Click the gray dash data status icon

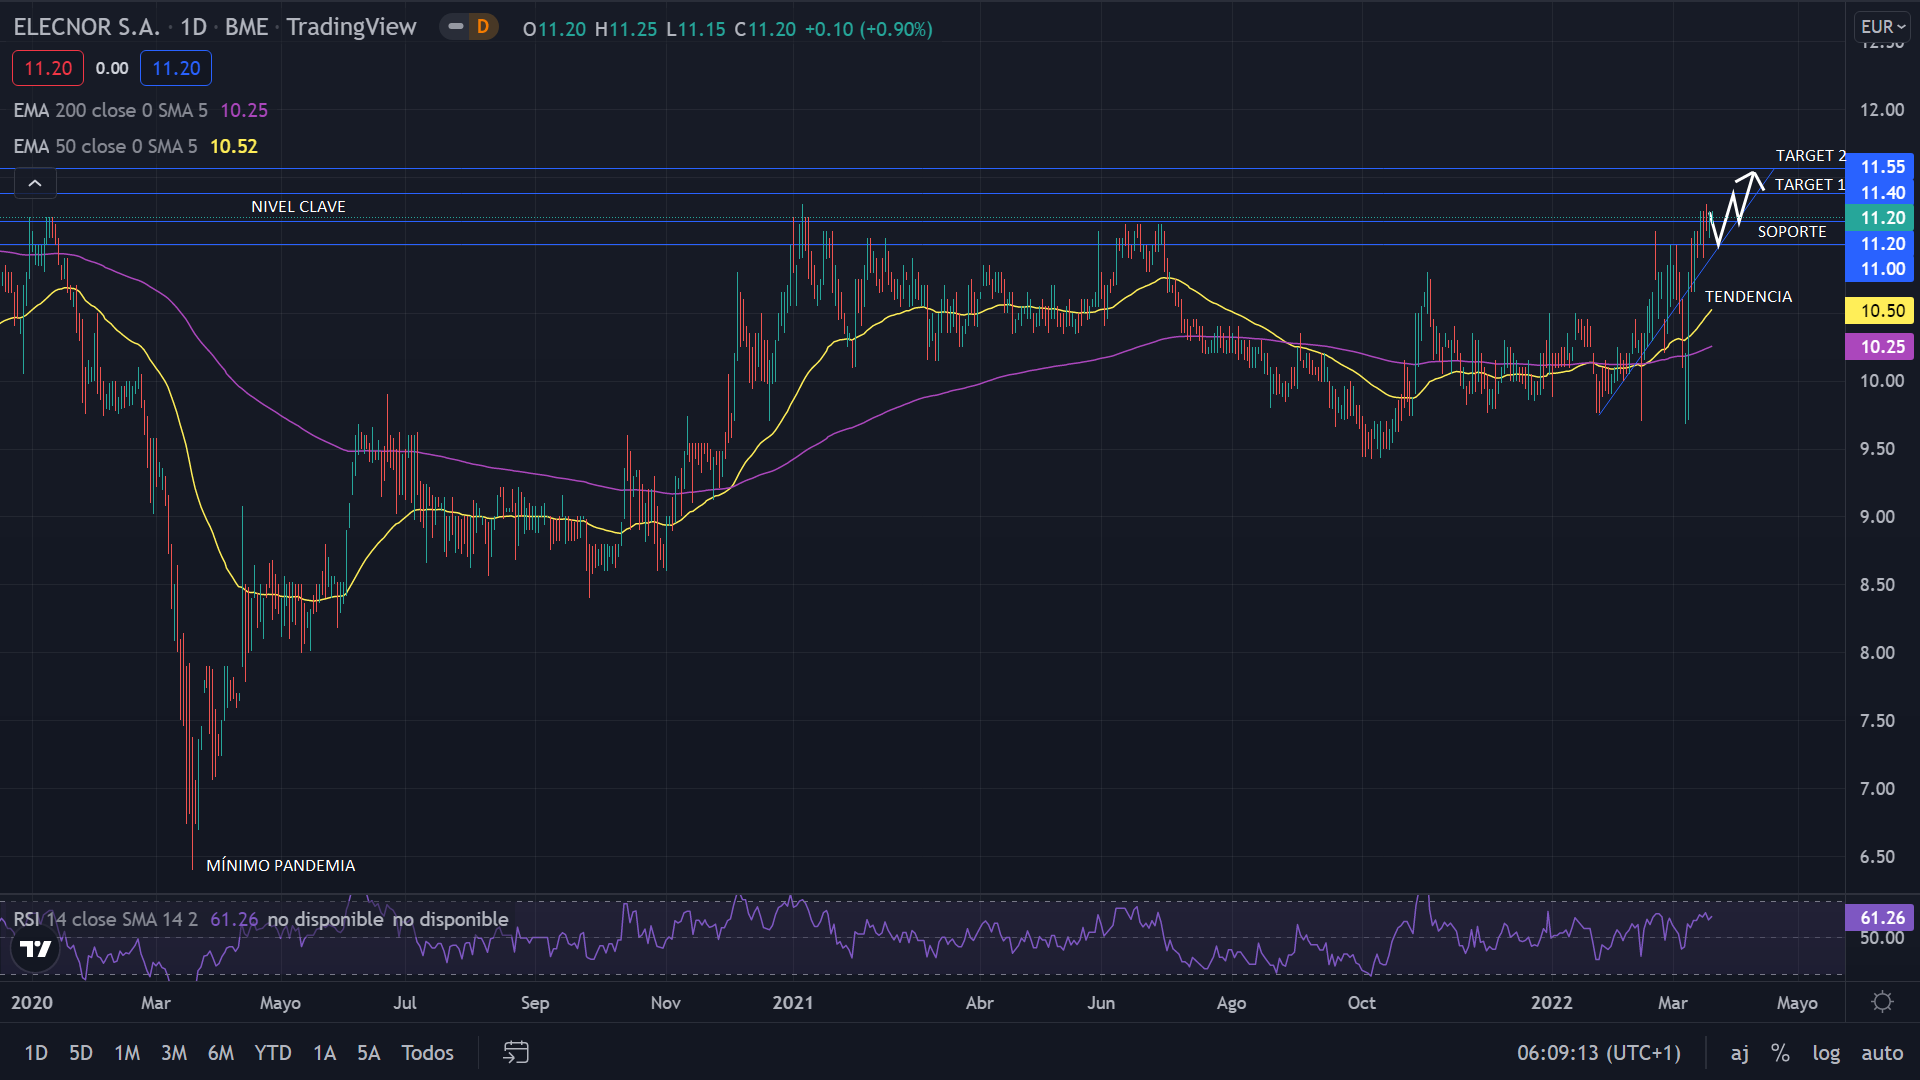[x=456, y=27]
